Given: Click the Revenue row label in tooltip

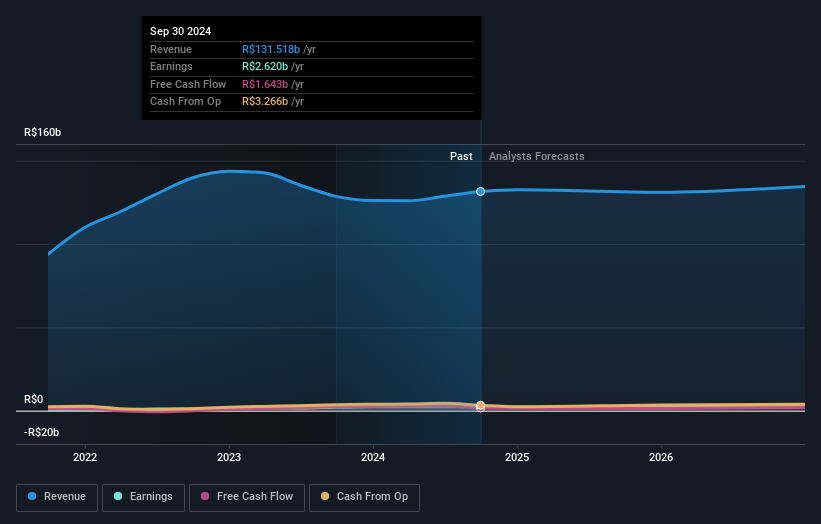Looking at the screenshot, I should pyautogui.click(x=171, y=49).
